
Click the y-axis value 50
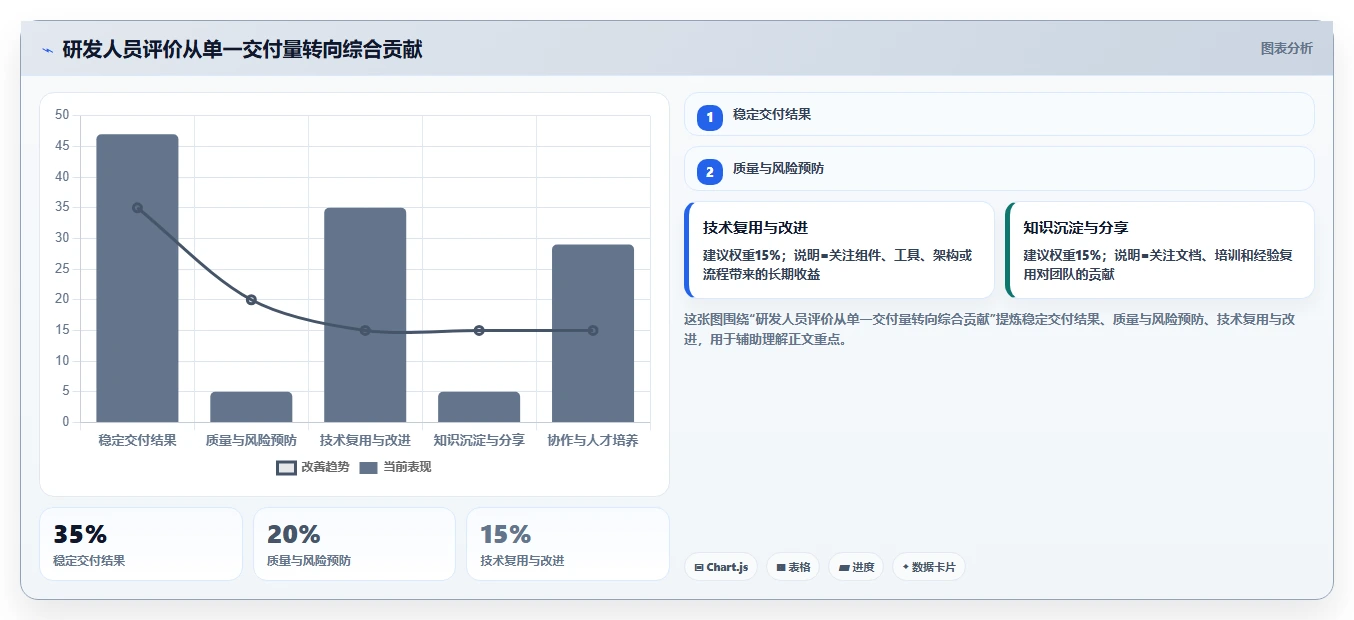coord(62,115)
